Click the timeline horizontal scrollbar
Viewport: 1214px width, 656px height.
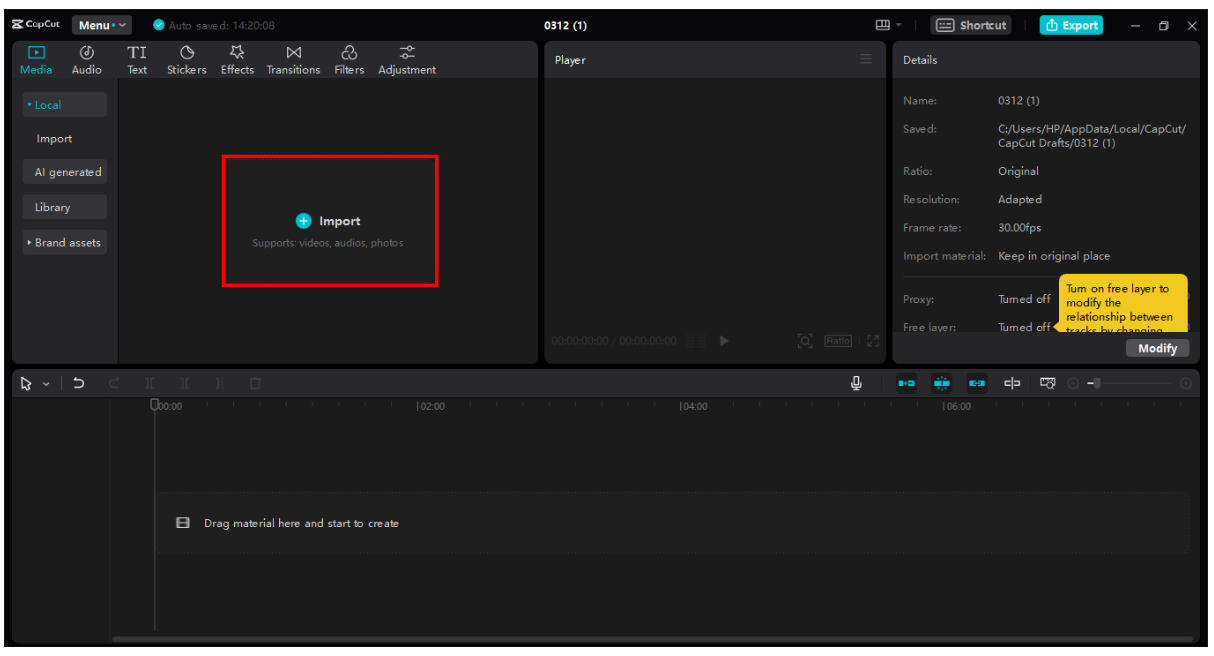click(652, 639)
